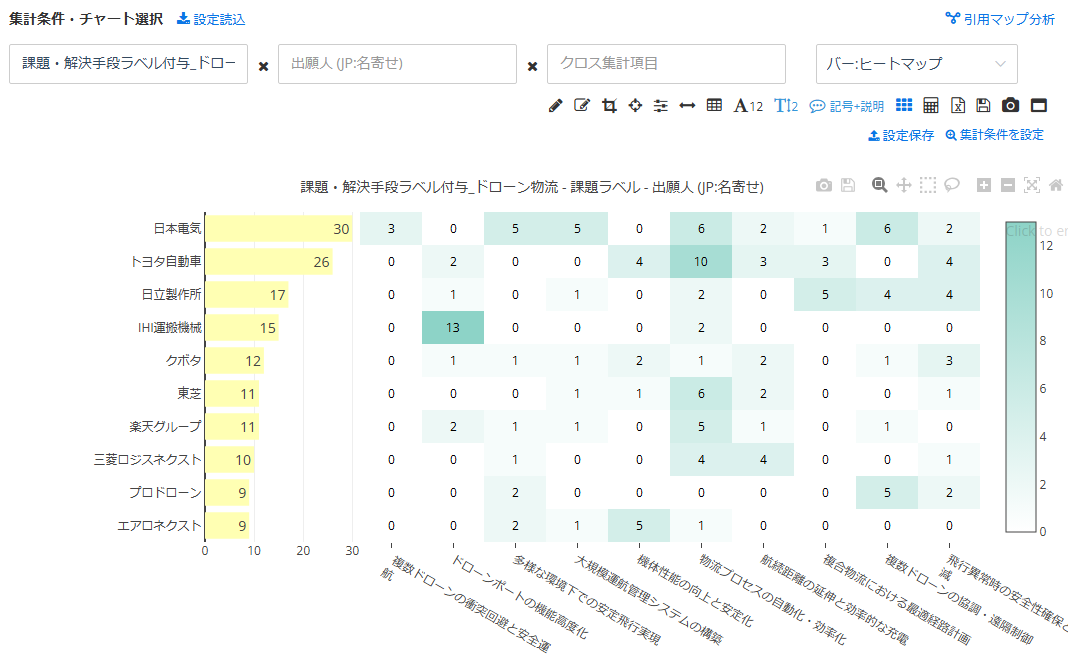This screenshot has width=1068, height=671.
Task: Click the クロス集計項目 input field
Action: click(666, 64)
